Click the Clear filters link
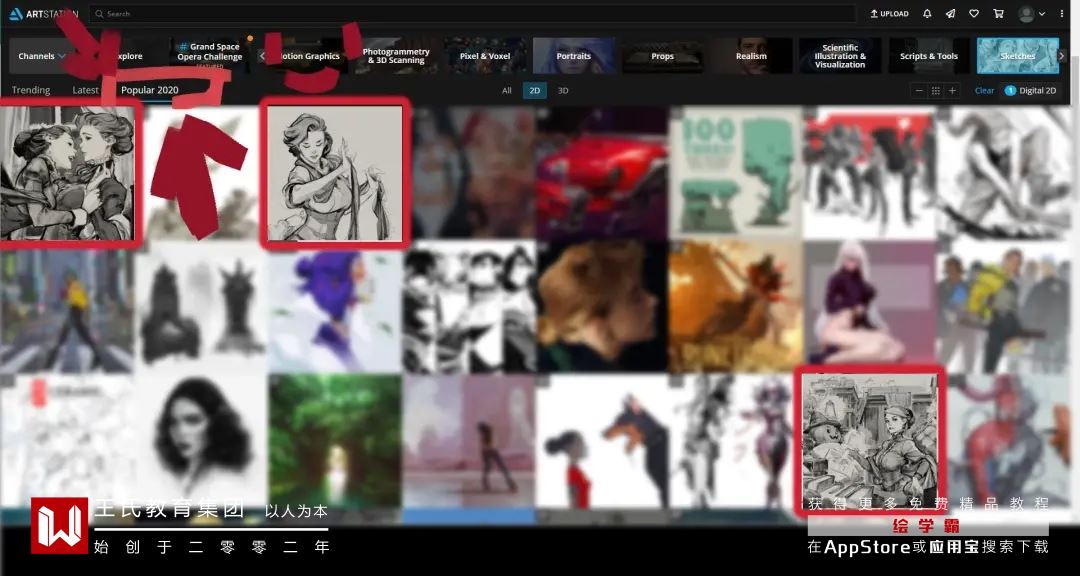Screen dimensions: 1080x576 point(984,91)
